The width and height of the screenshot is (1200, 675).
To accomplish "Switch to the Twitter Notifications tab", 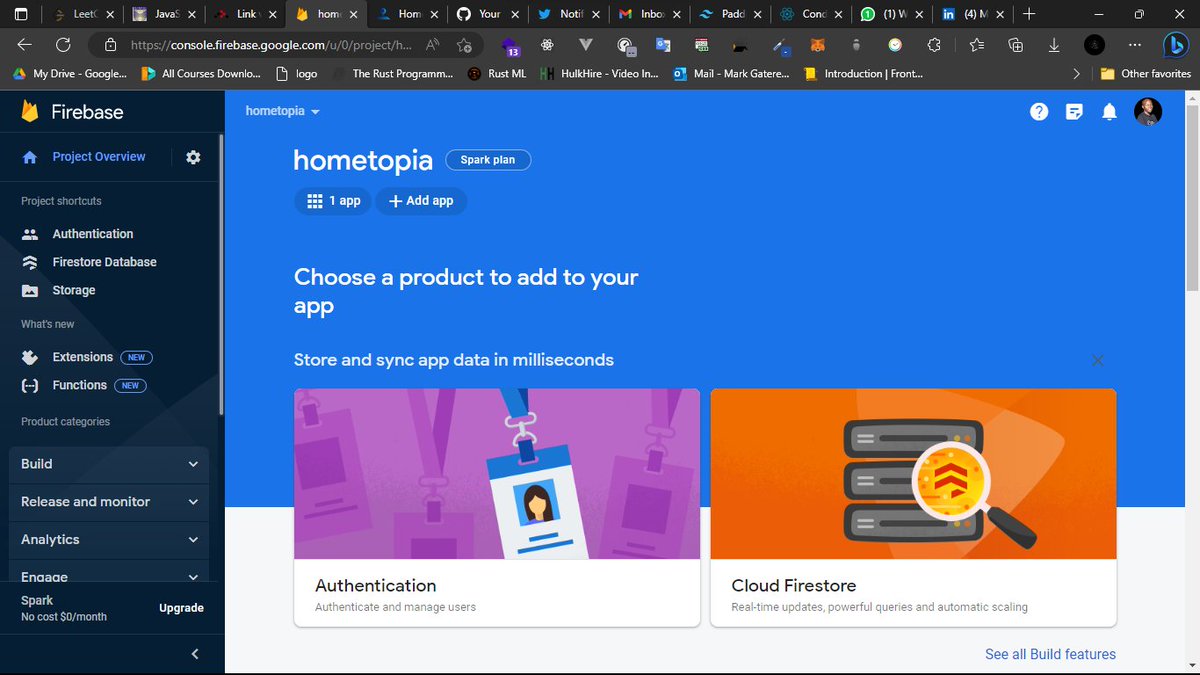I will point(571,14).
